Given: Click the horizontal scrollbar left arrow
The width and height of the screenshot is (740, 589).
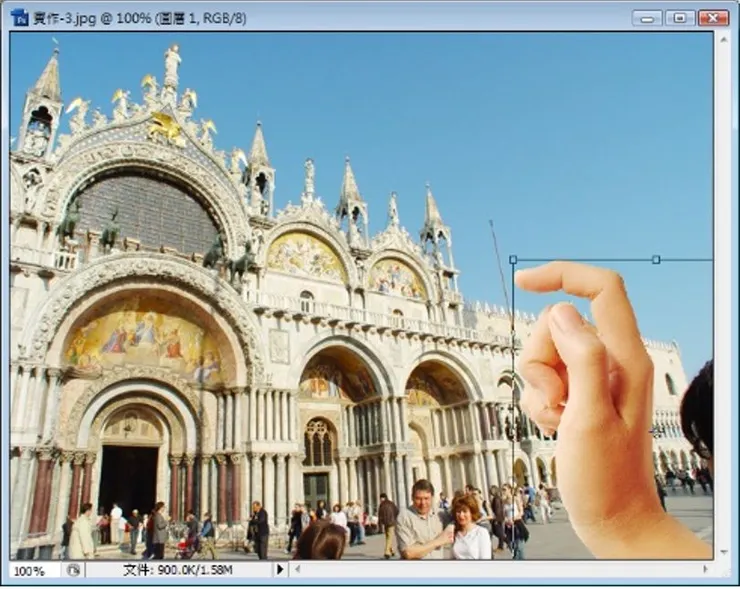Looking at the screenshot, I should [297, 570].
